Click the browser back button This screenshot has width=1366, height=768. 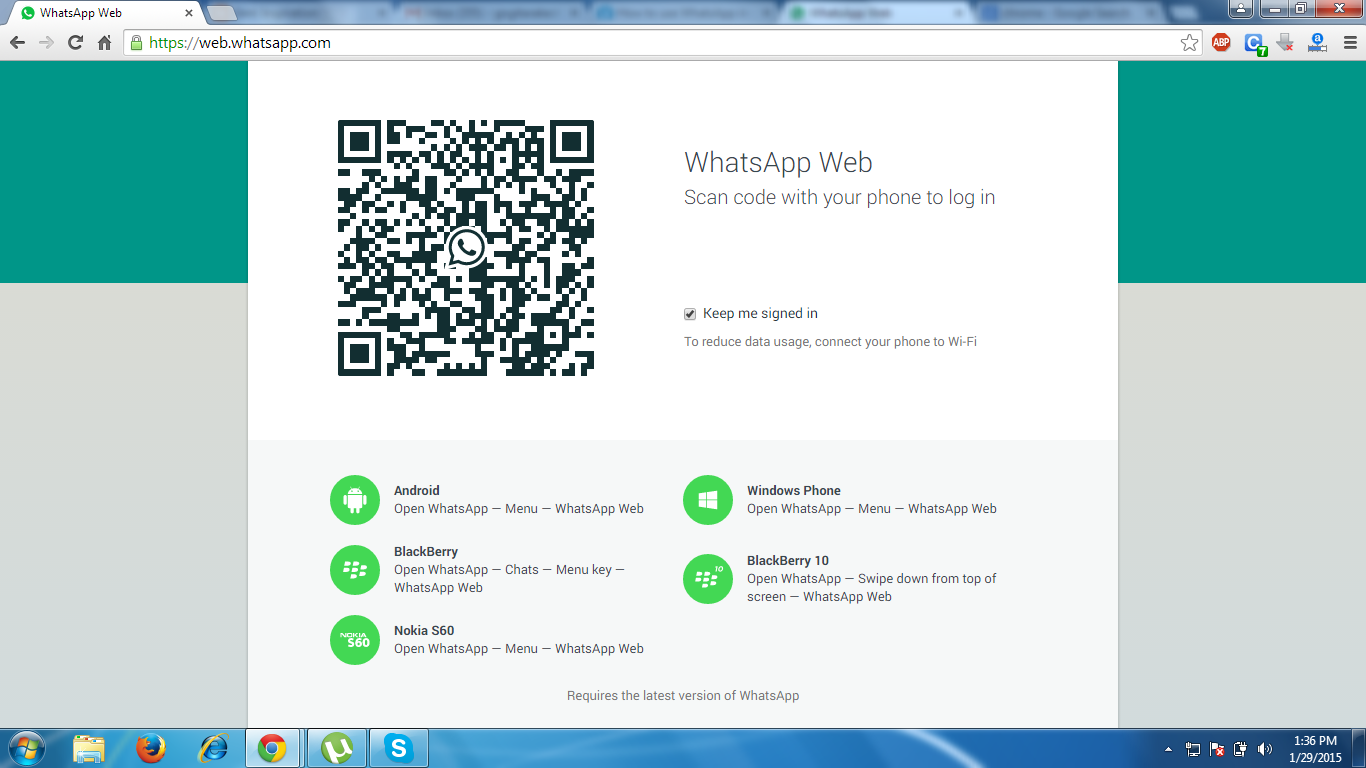pos(18,43)
